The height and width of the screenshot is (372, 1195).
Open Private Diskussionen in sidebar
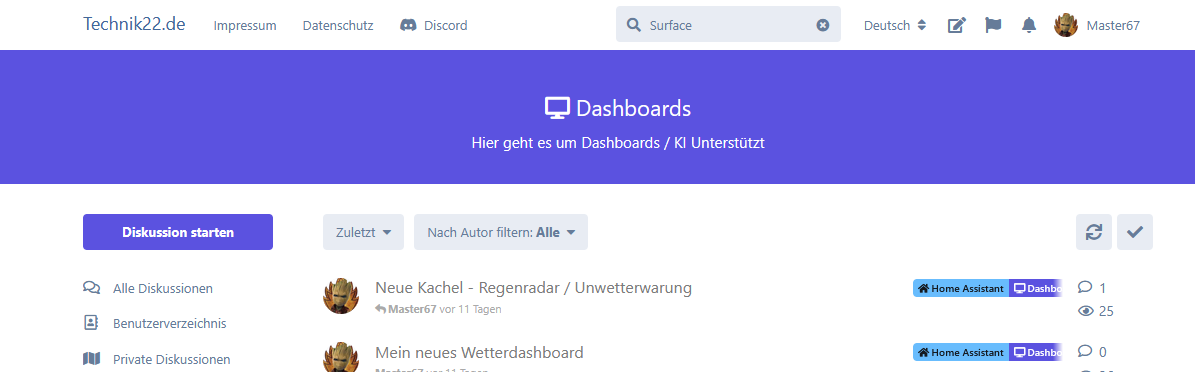(x=156, y=359)
